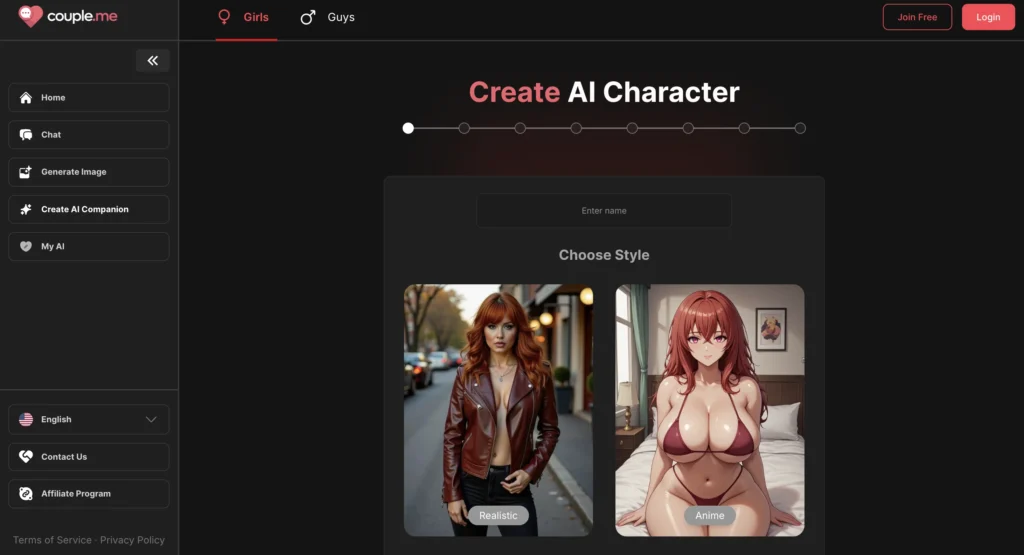Click the Create AI Companion sparkle icon

(x=26, y=209)
